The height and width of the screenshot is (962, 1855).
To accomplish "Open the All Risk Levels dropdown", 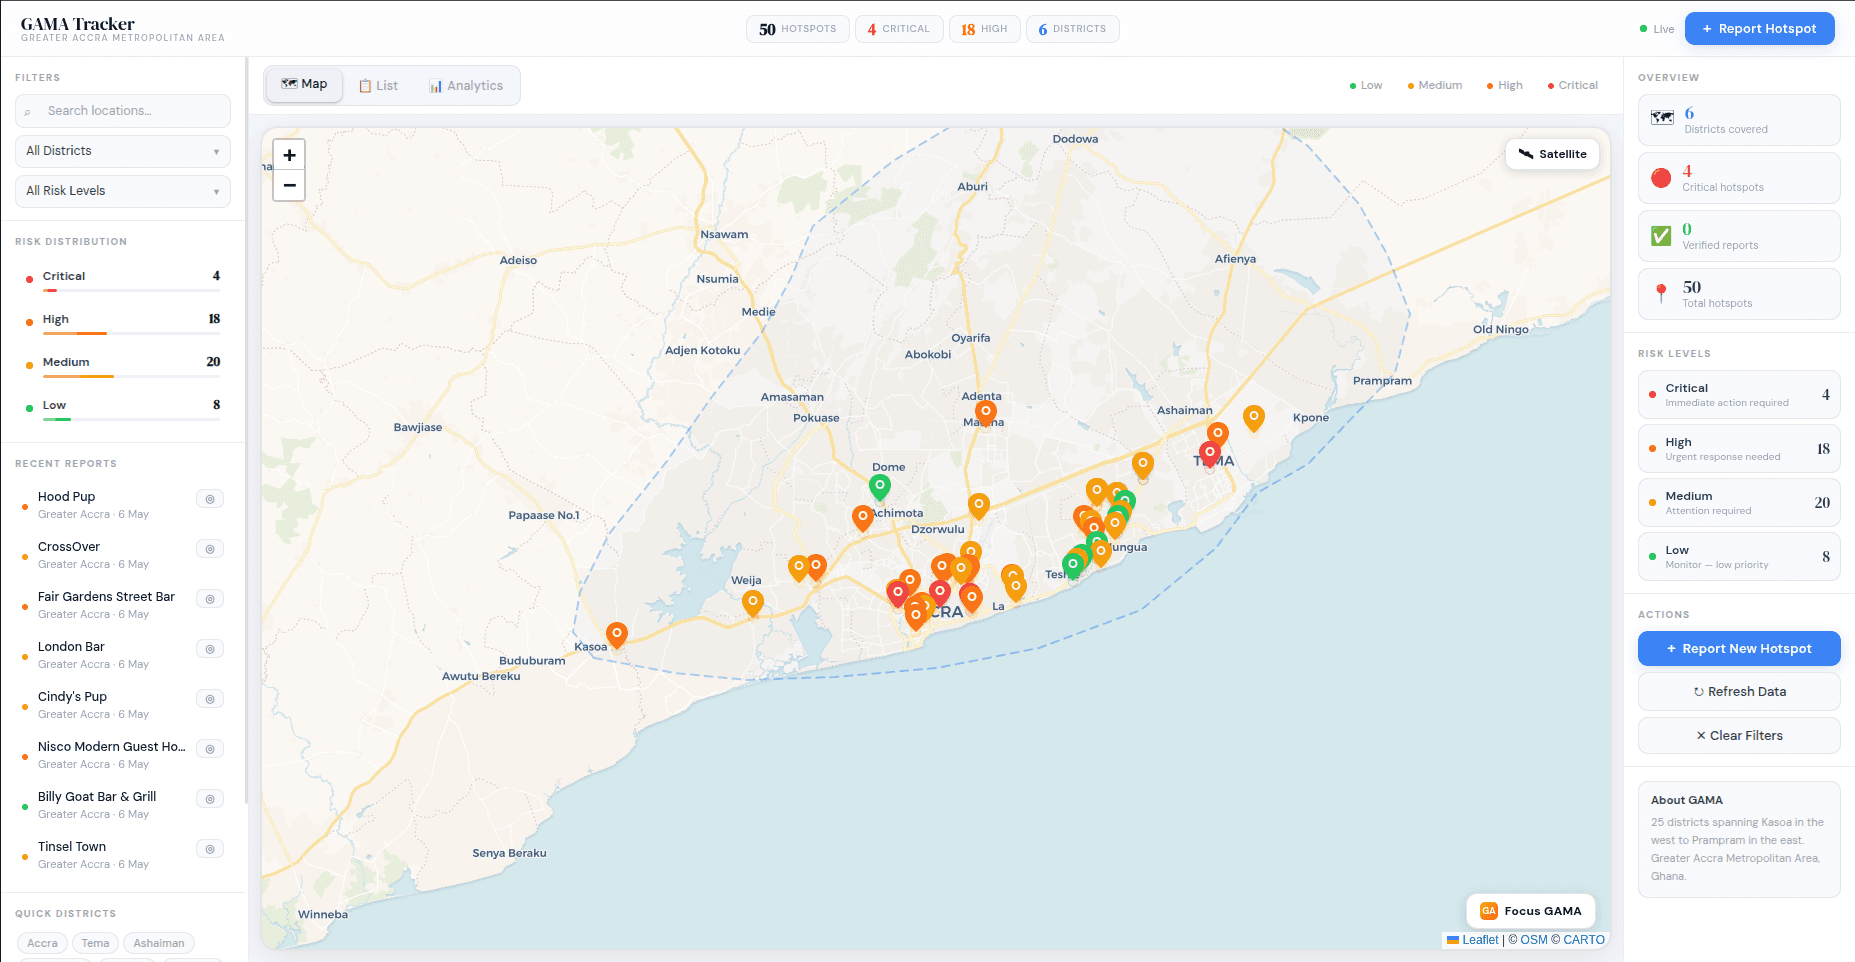I will [123, 191].
